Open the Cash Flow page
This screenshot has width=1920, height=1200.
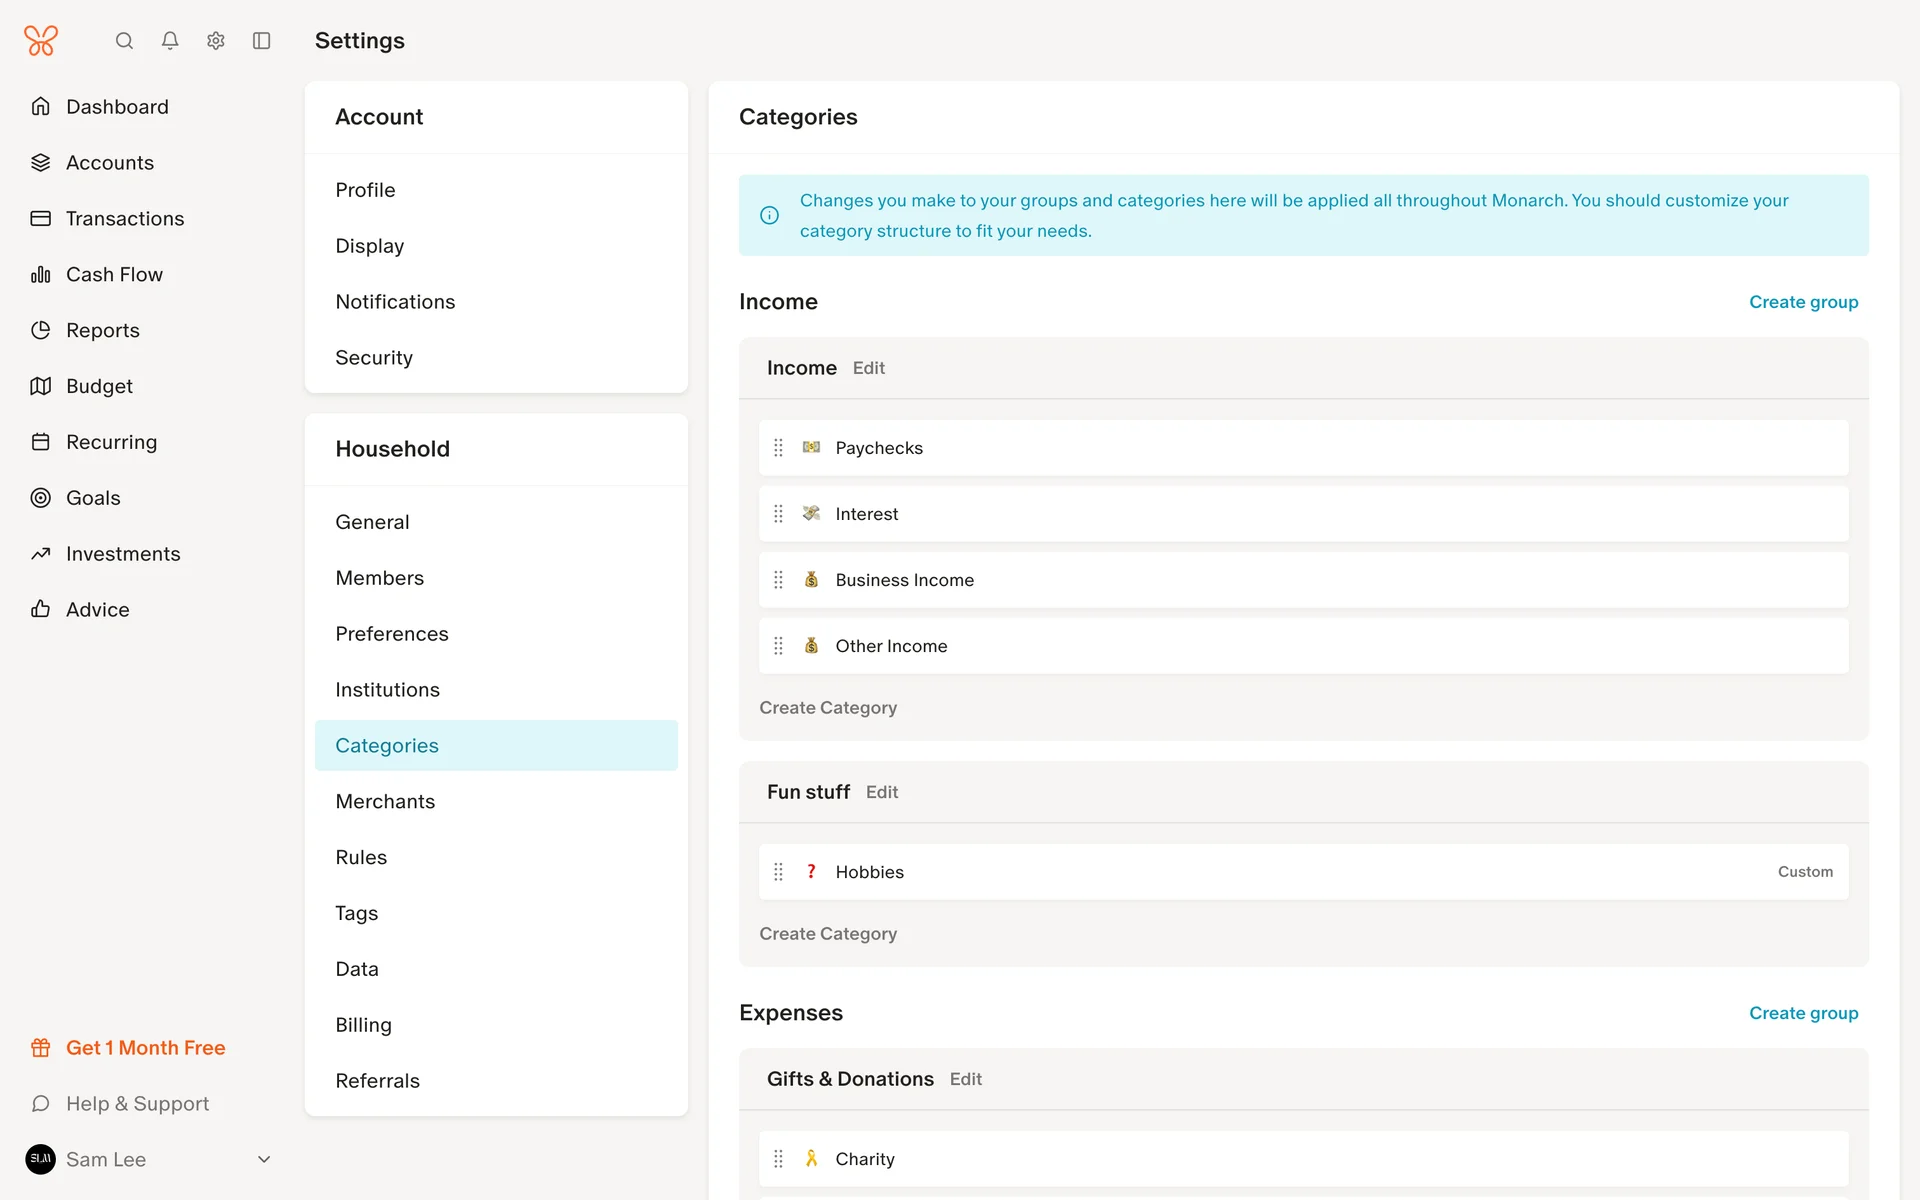[x=114, y=274]
